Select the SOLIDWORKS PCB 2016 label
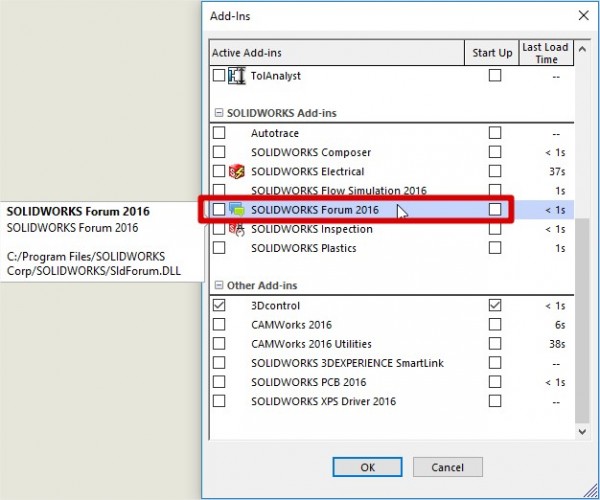The height and width of the screenshot is (500, 600). coord(308,382)
